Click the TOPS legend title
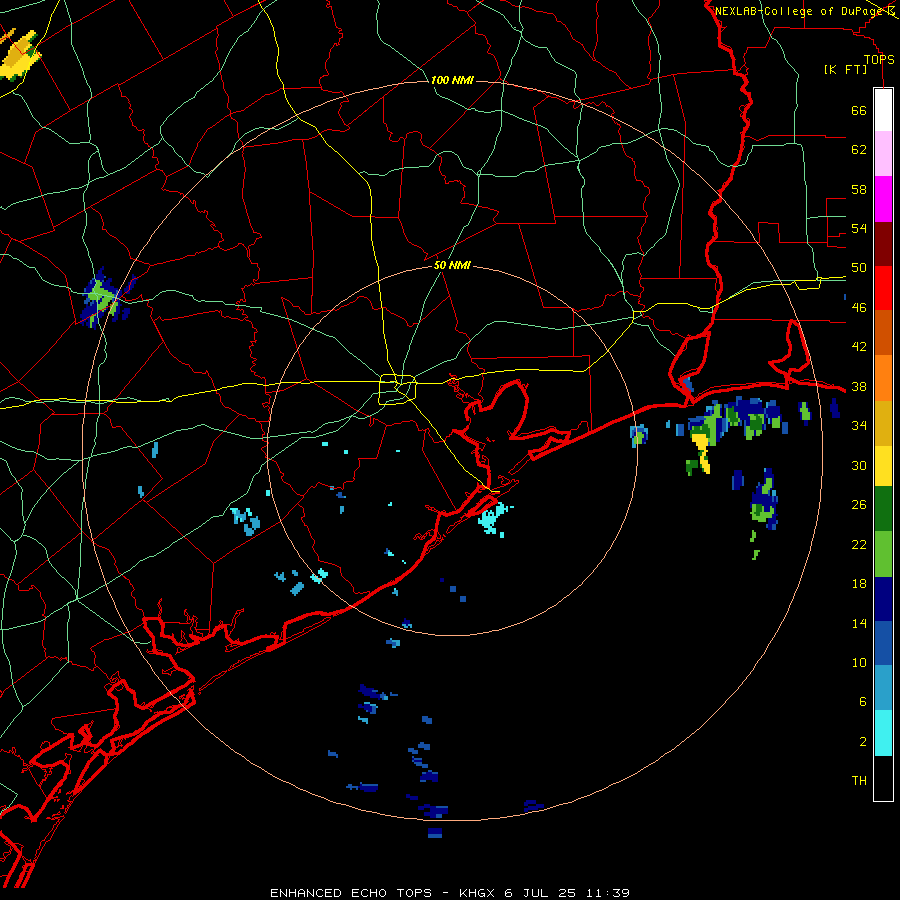Screen dimensions: 900x900 (879, 59)
